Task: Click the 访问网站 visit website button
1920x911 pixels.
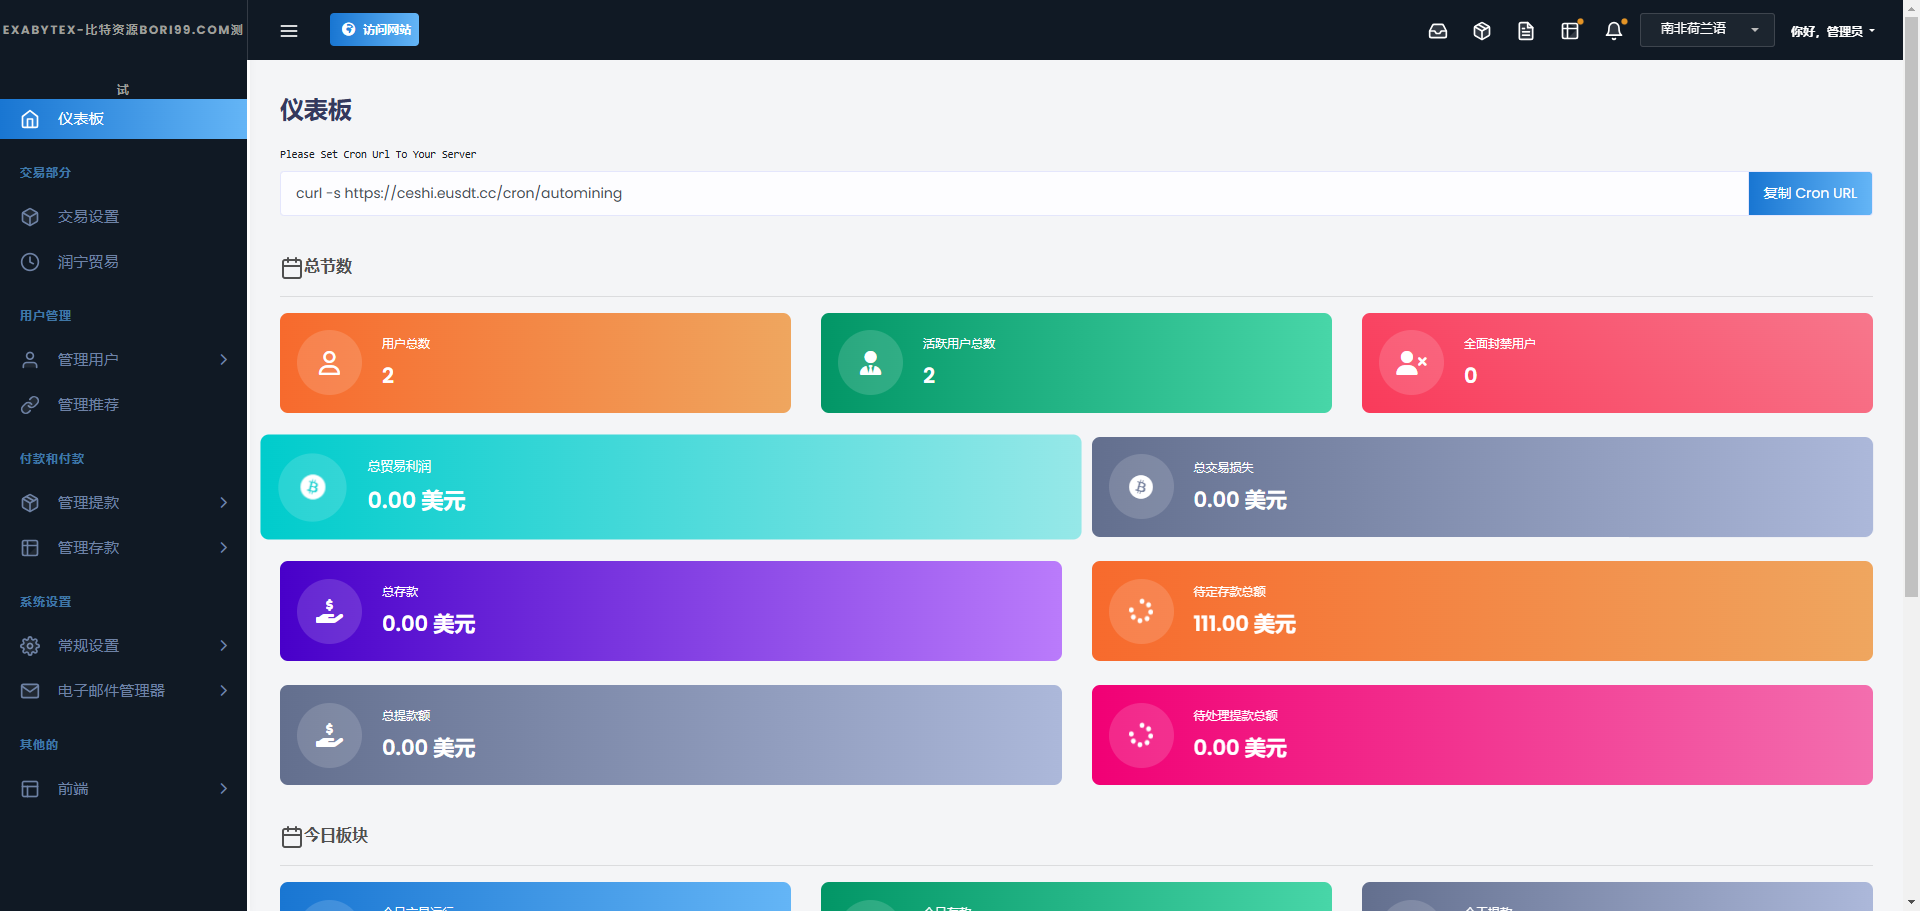Action: 374,30
